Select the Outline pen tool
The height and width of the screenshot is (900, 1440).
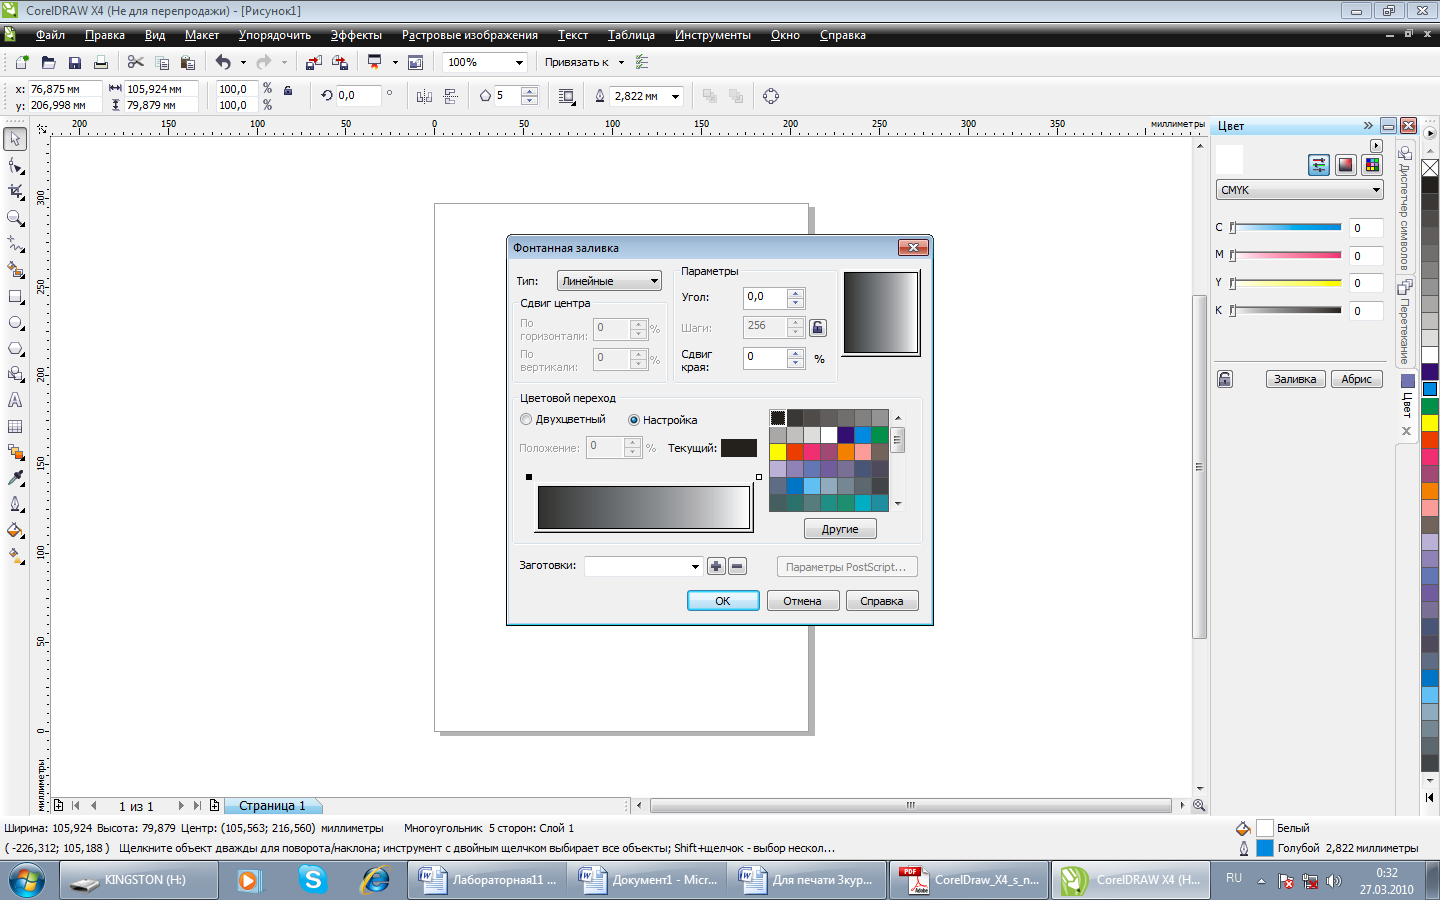(x=15, y=504)
